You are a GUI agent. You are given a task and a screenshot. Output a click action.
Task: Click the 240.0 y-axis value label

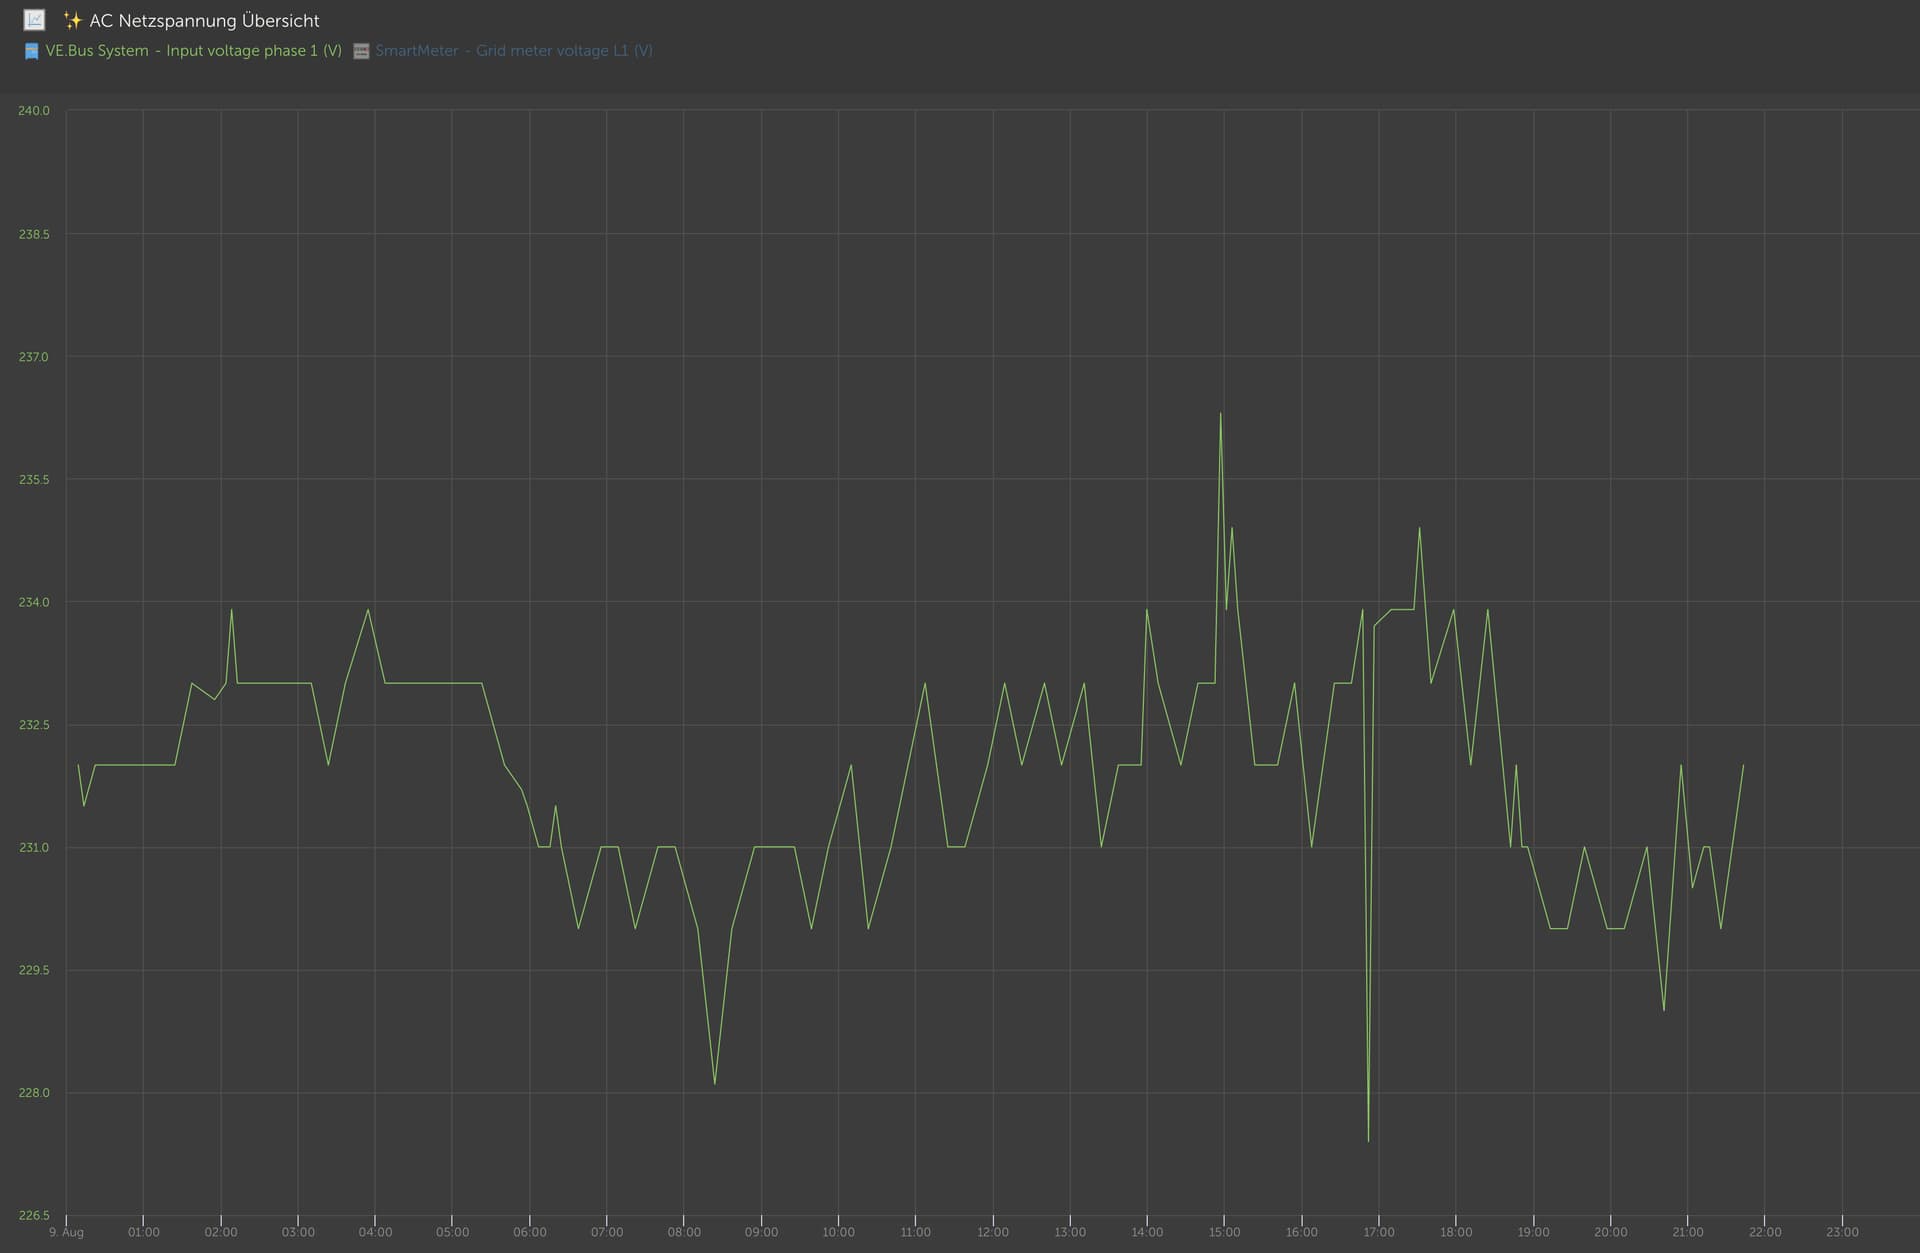tap(33, 111)
